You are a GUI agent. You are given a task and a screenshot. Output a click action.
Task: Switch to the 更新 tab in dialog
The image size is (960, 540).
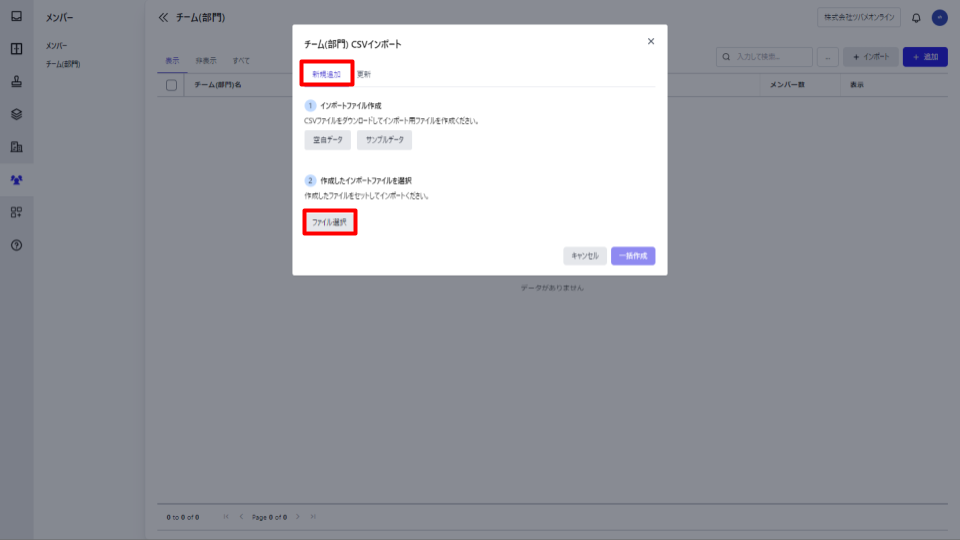[x=364, y=74]
